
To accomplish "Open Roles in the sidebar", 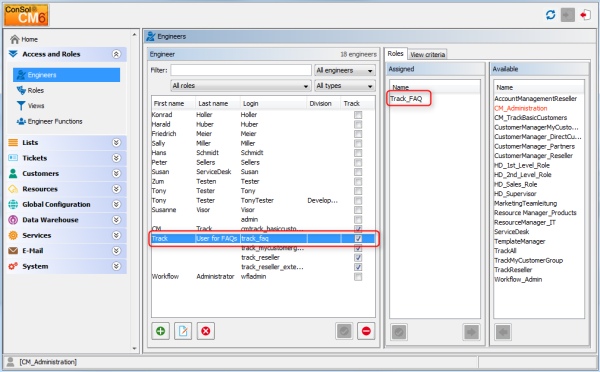I will pos(30,90).
